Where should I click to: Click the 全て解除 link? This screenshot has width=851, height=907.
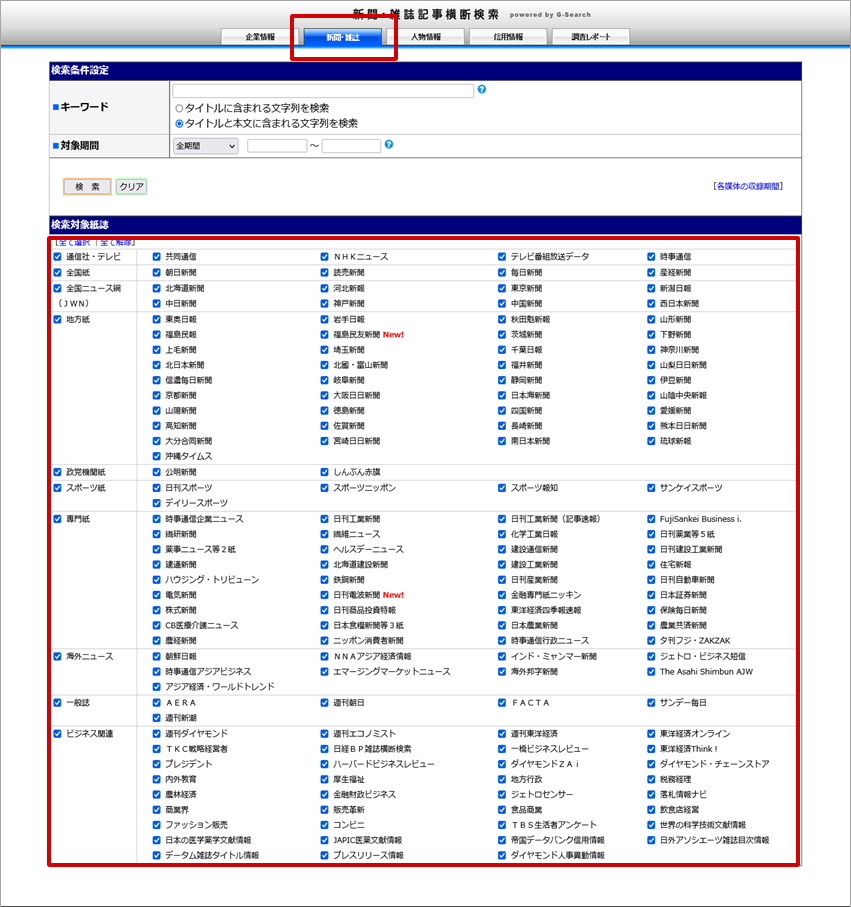click(116, 243)
